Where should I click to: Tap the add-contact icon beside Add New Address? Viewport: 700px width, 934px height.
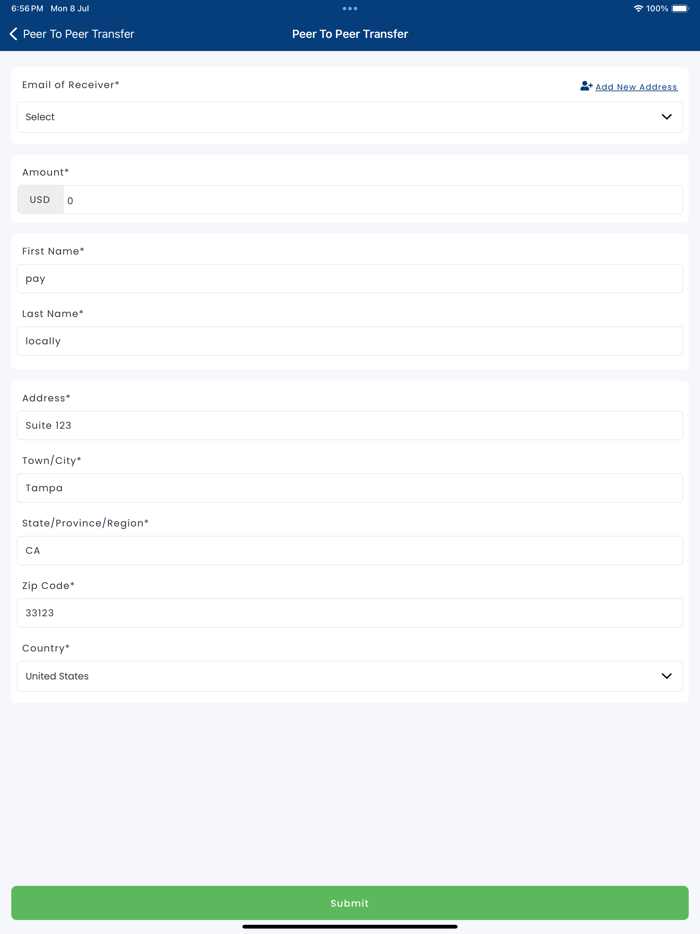click(585, 86)
